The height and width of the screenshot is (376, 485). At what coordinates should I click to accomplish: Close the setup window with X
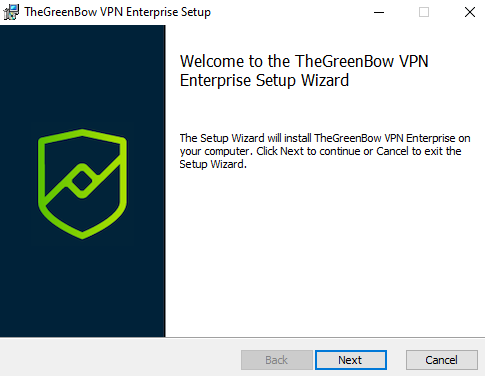click(470, 12)
